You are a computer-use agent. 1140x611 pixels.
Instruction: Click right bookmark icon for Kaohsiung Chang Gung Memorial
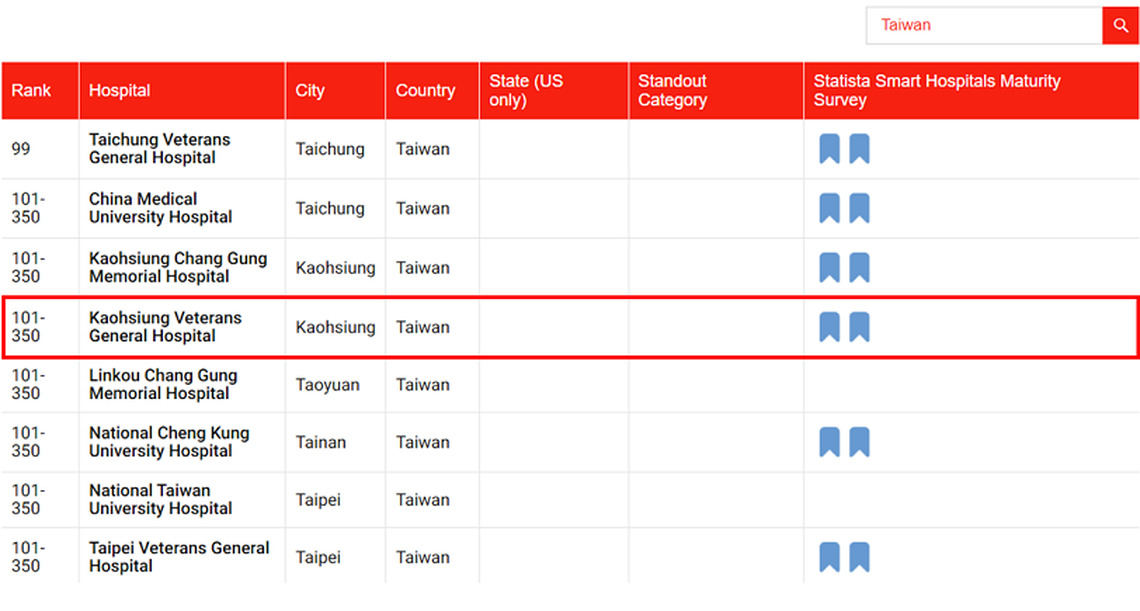[859, 268]
